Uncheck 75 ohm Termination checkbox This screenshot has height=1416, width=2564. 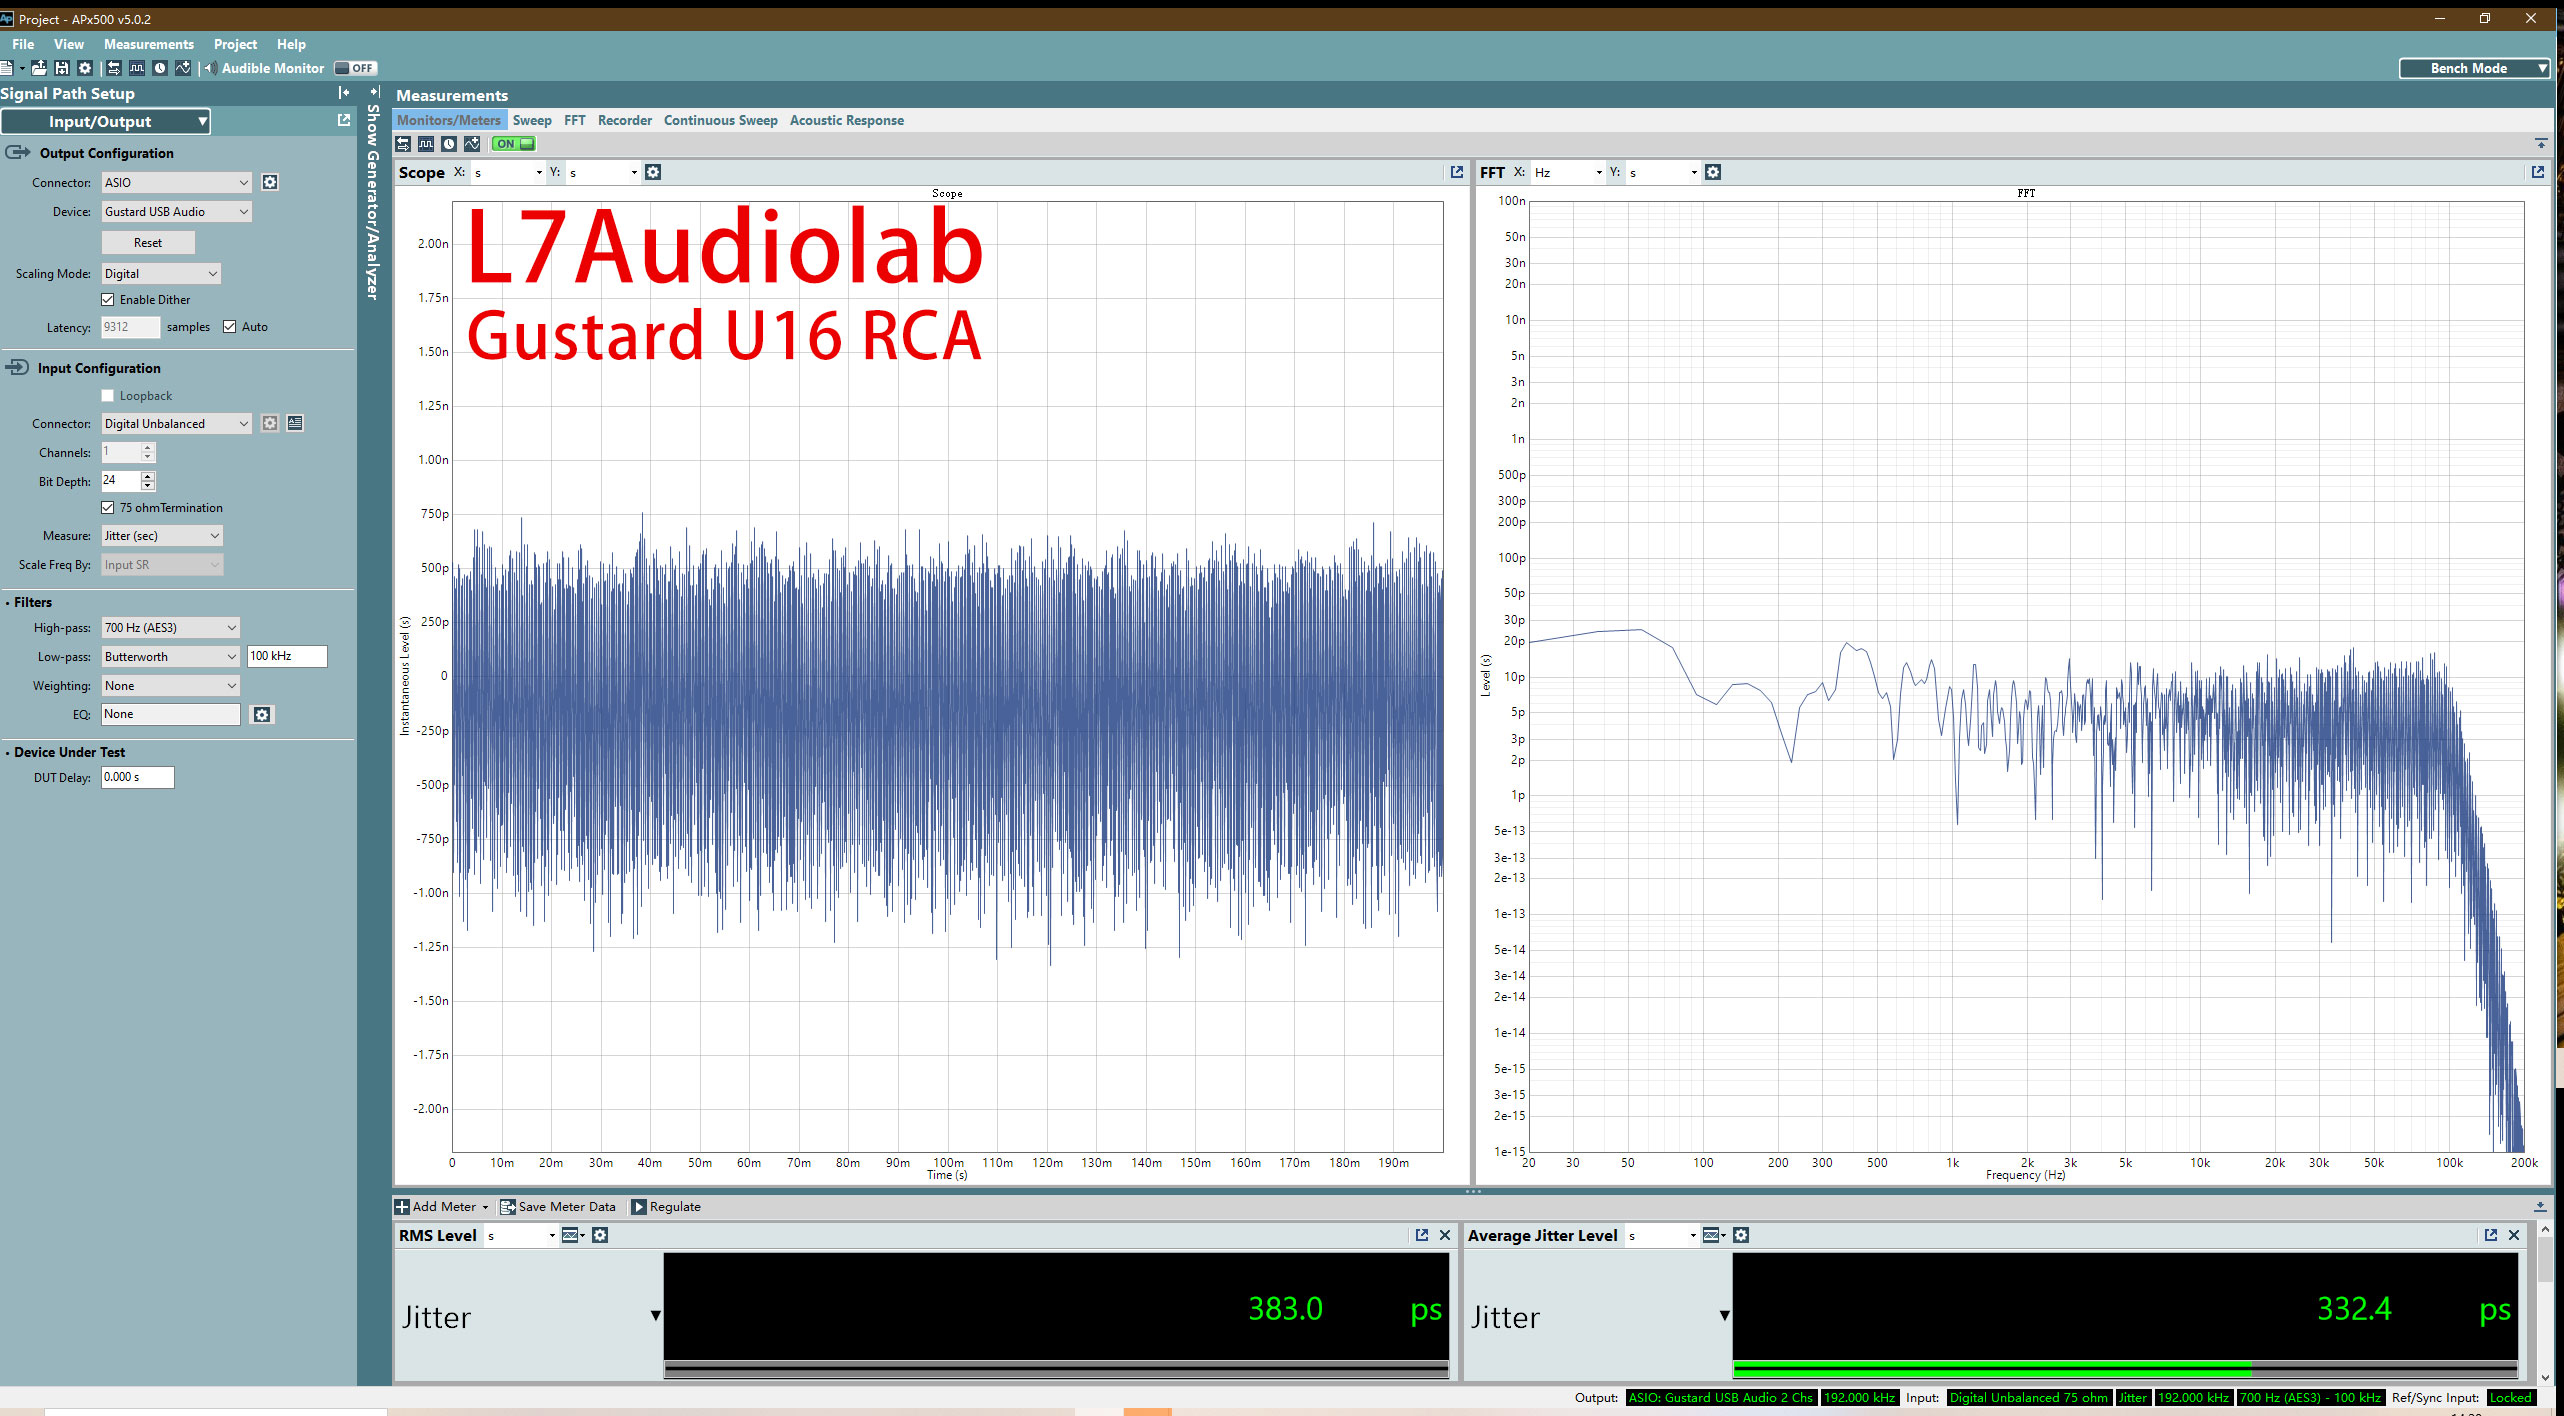(108, 508)
